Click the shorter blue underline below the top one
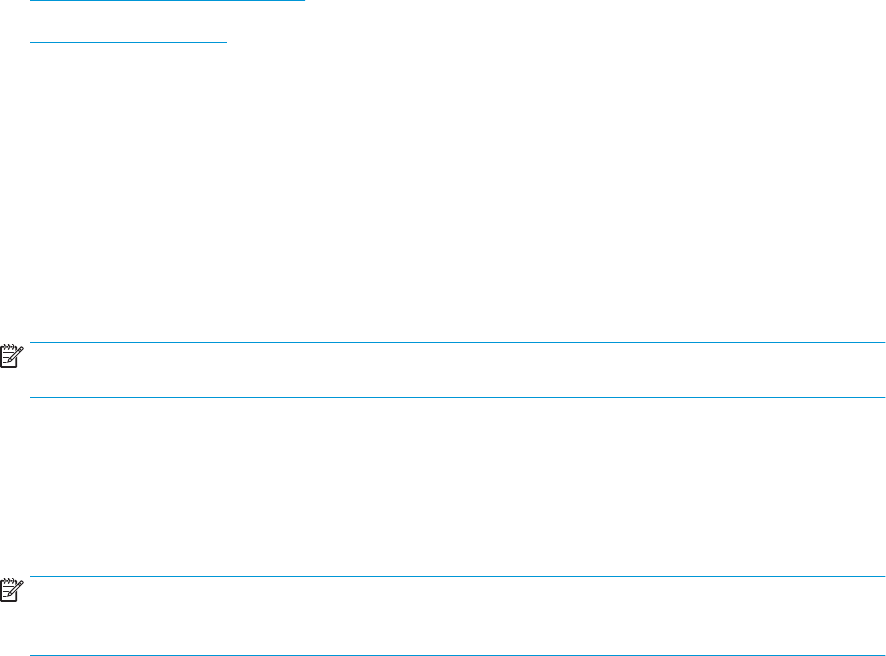Image resolution: width=886 pixels, height=656 pixels. (x=128, y=42)
